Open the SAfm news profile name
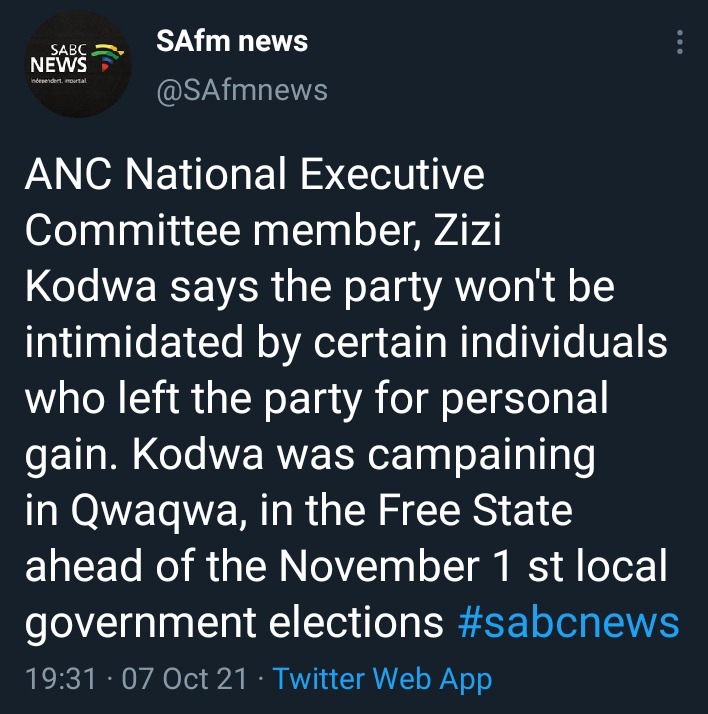This screenshot has height=714, width=708. coord(232,41)
